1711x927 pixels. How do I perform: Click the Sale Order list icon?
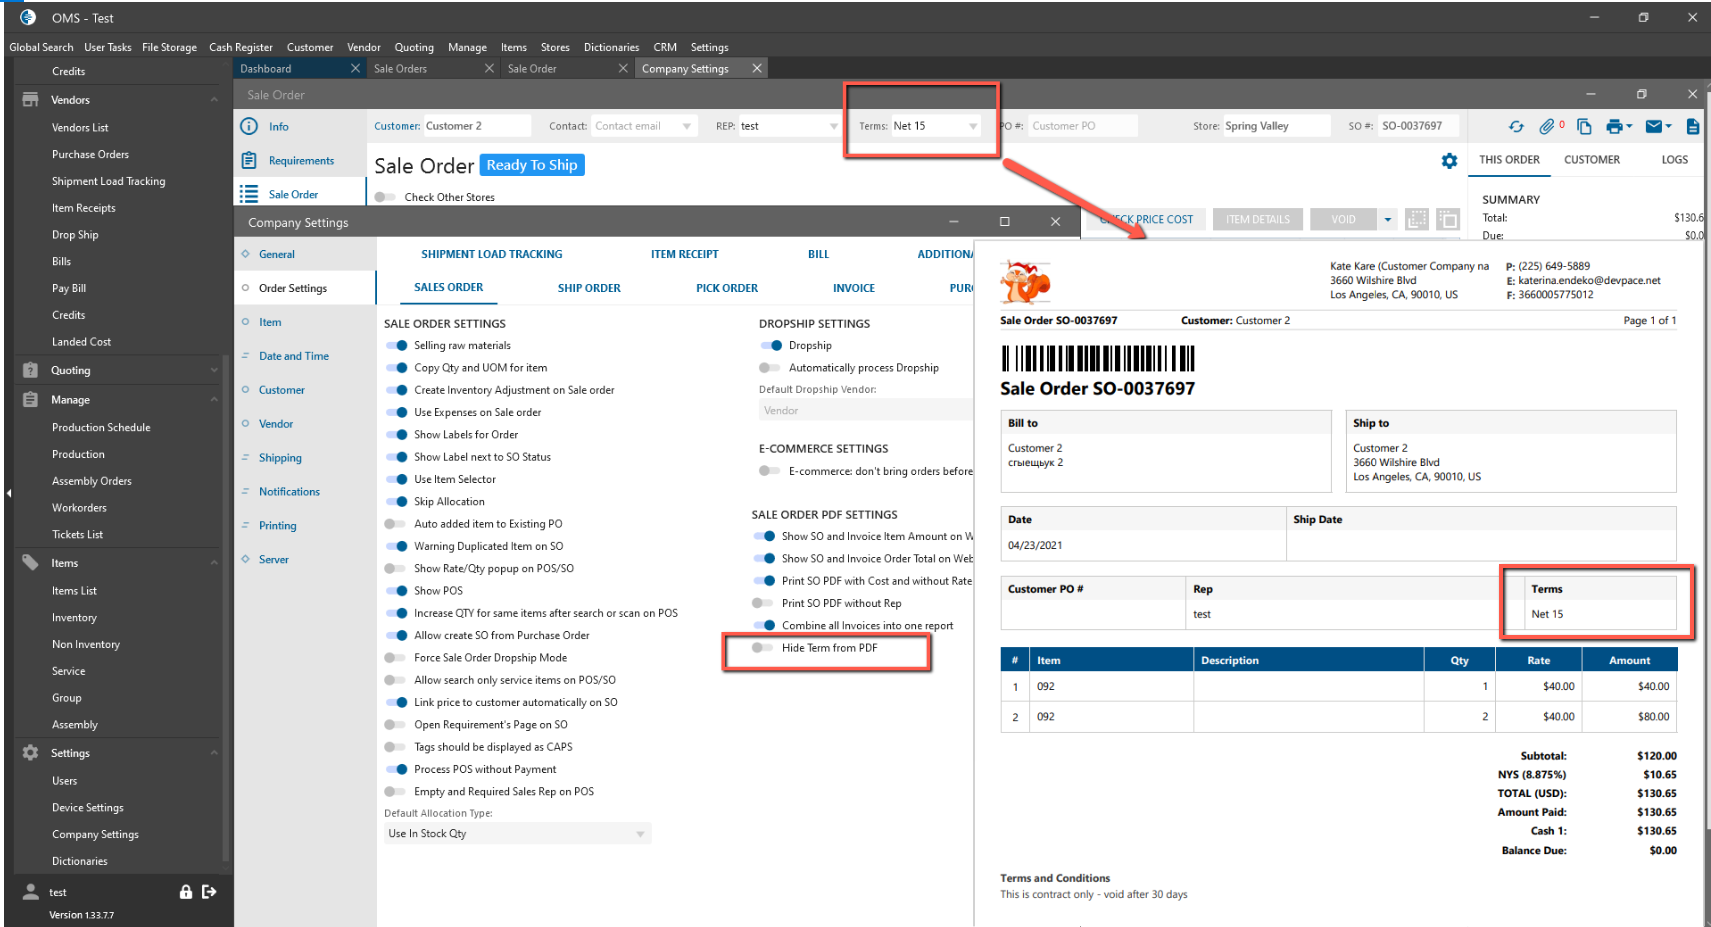tap(249, 194)
